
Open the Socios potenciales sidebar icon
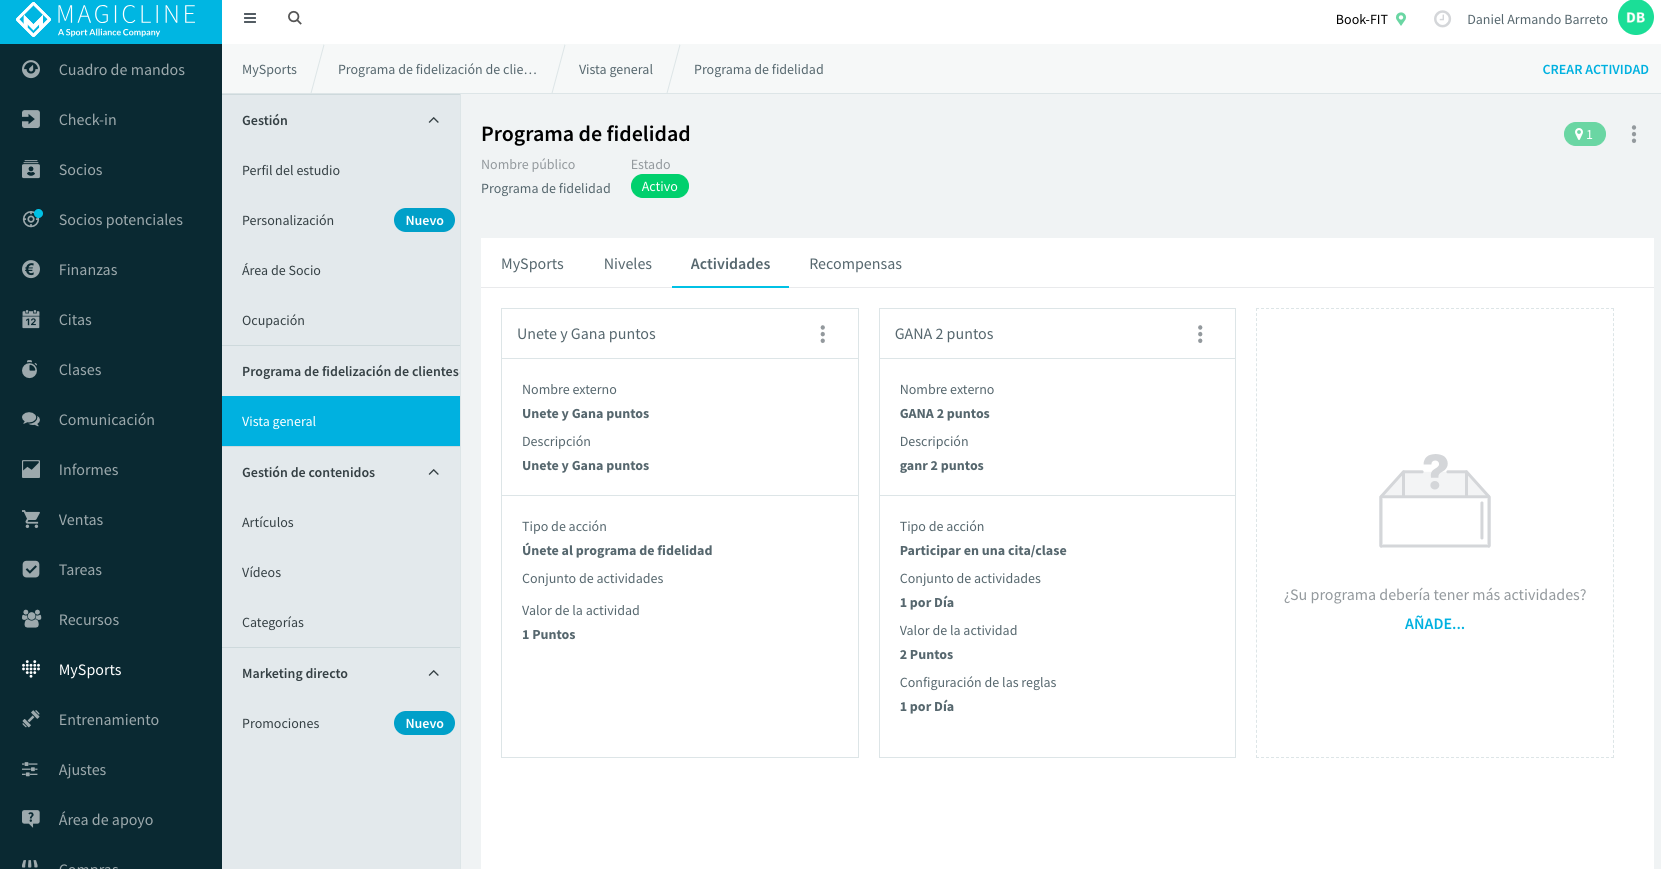(x=32, y=218)
